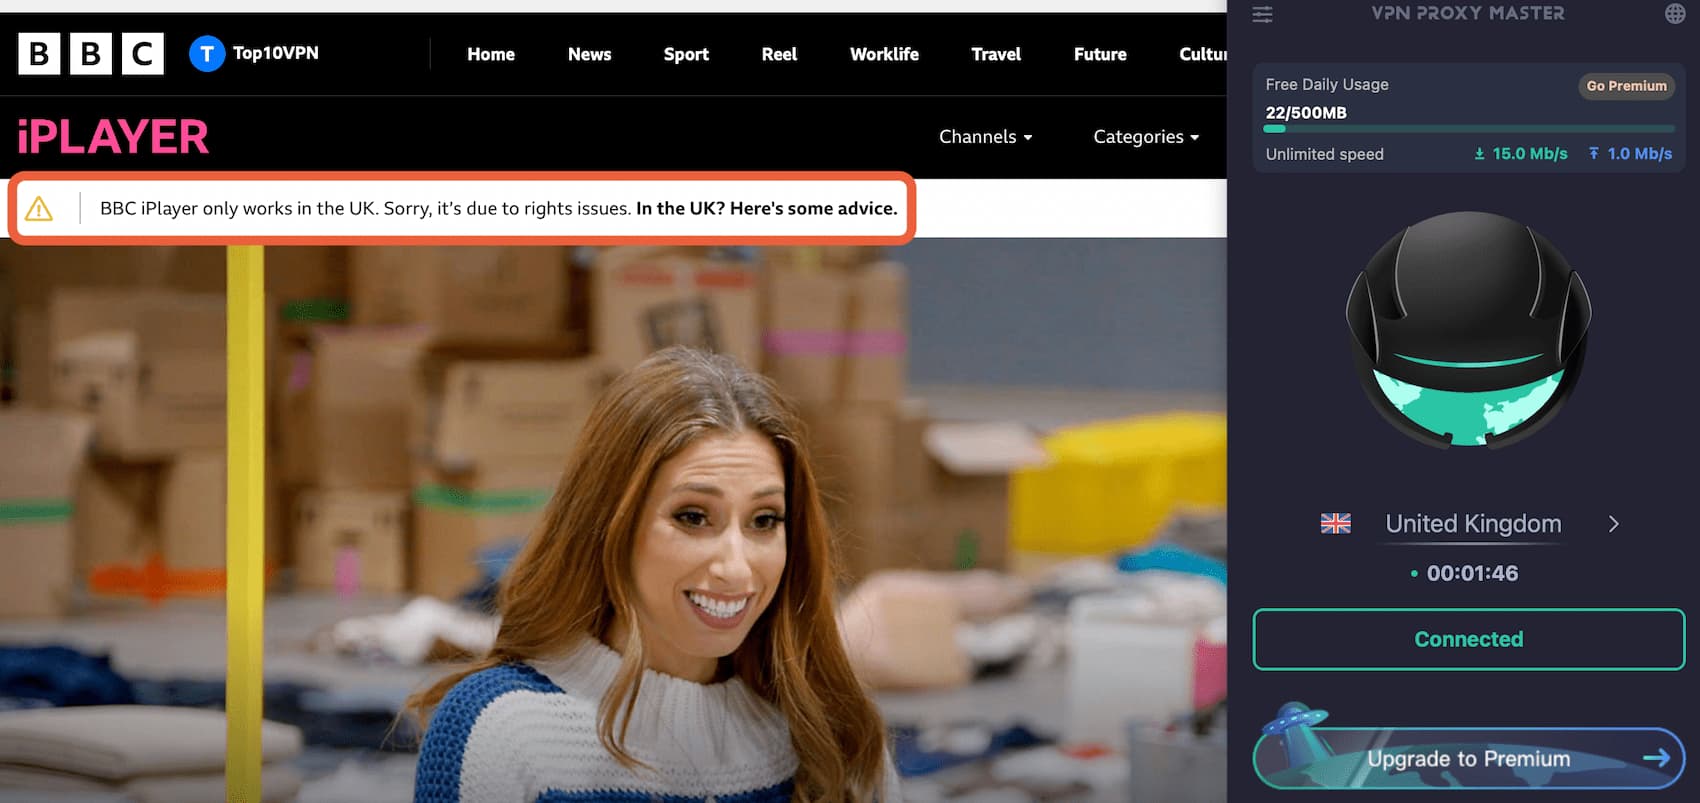Expand the Categories dropdown
This screenshot has width=1700, height=803.
tap(1146, 137)
